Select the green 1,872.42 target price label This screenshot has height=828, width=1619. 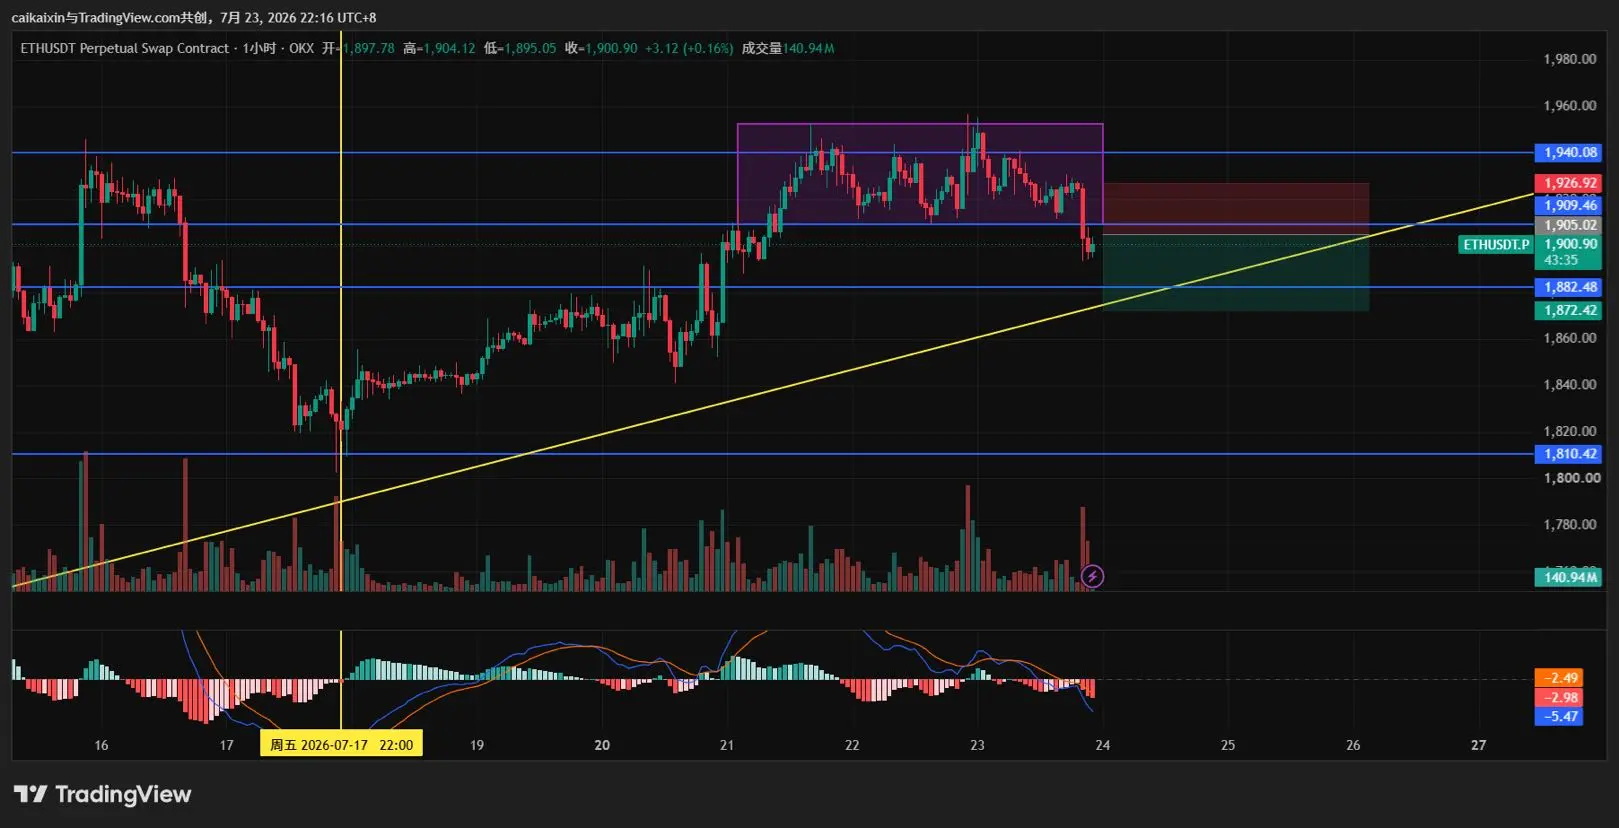coord(1568,310)
